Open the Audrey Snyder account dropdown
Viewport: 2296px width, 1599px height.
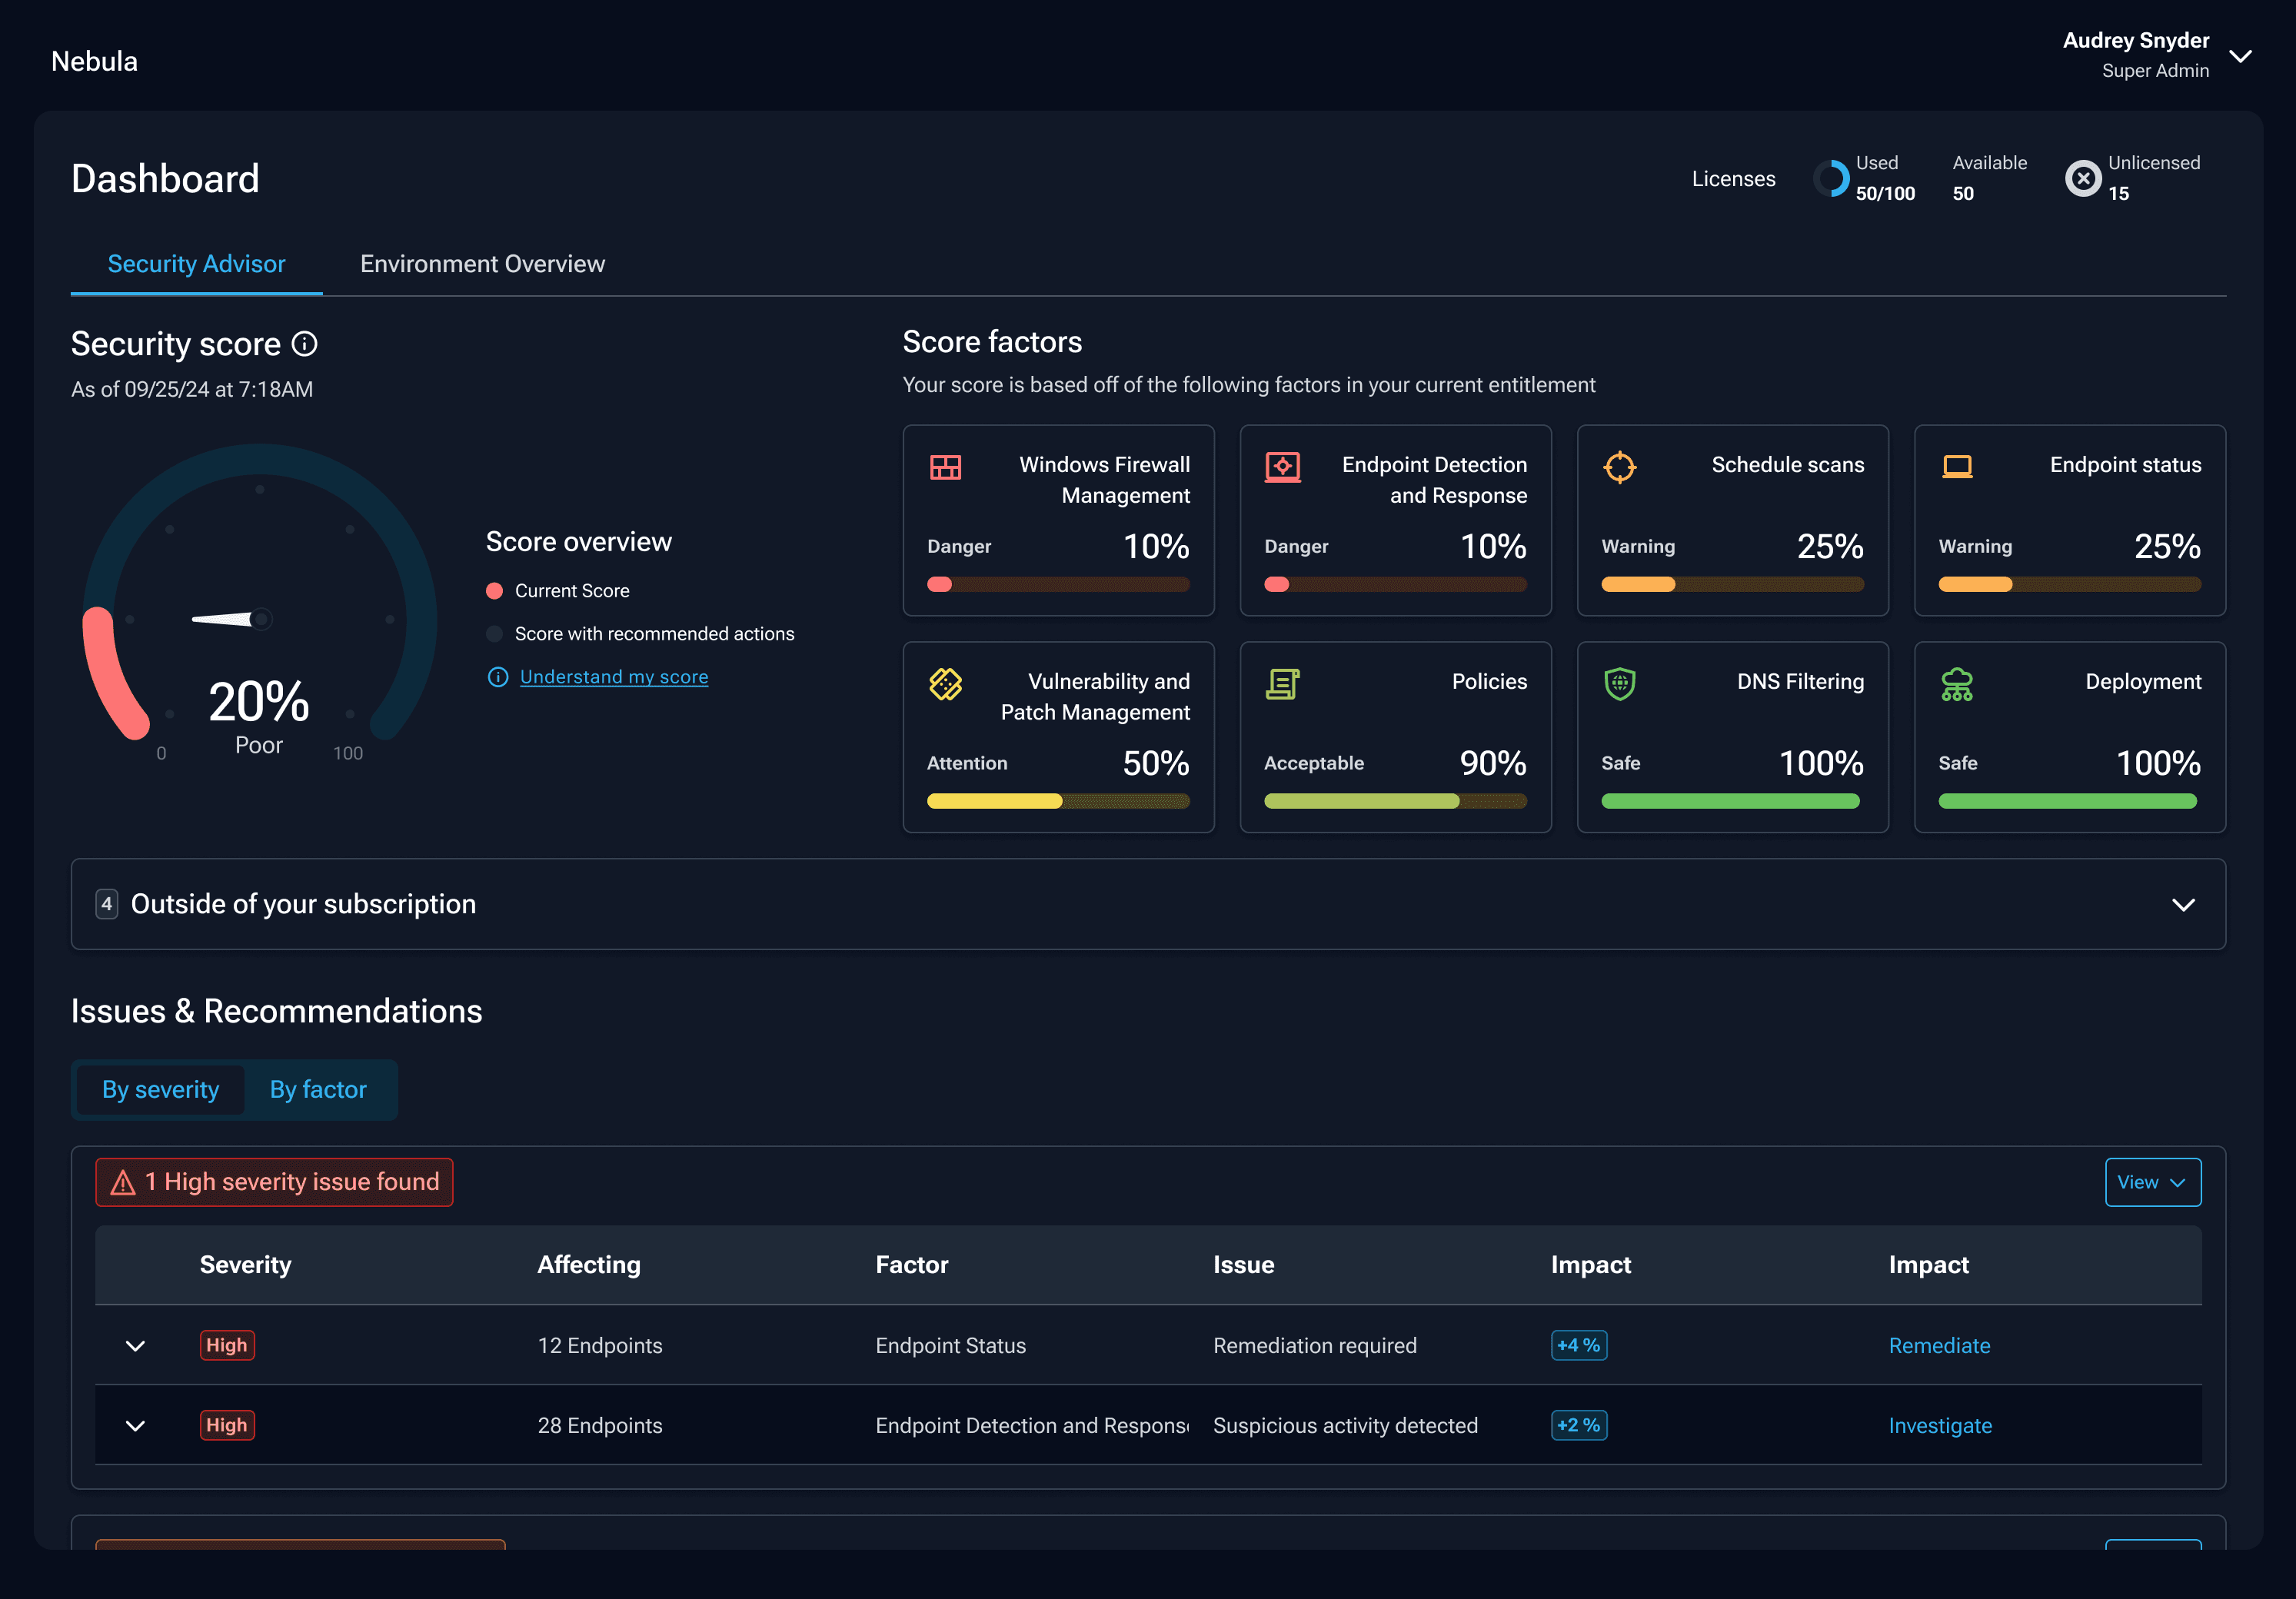[2240, 56]
